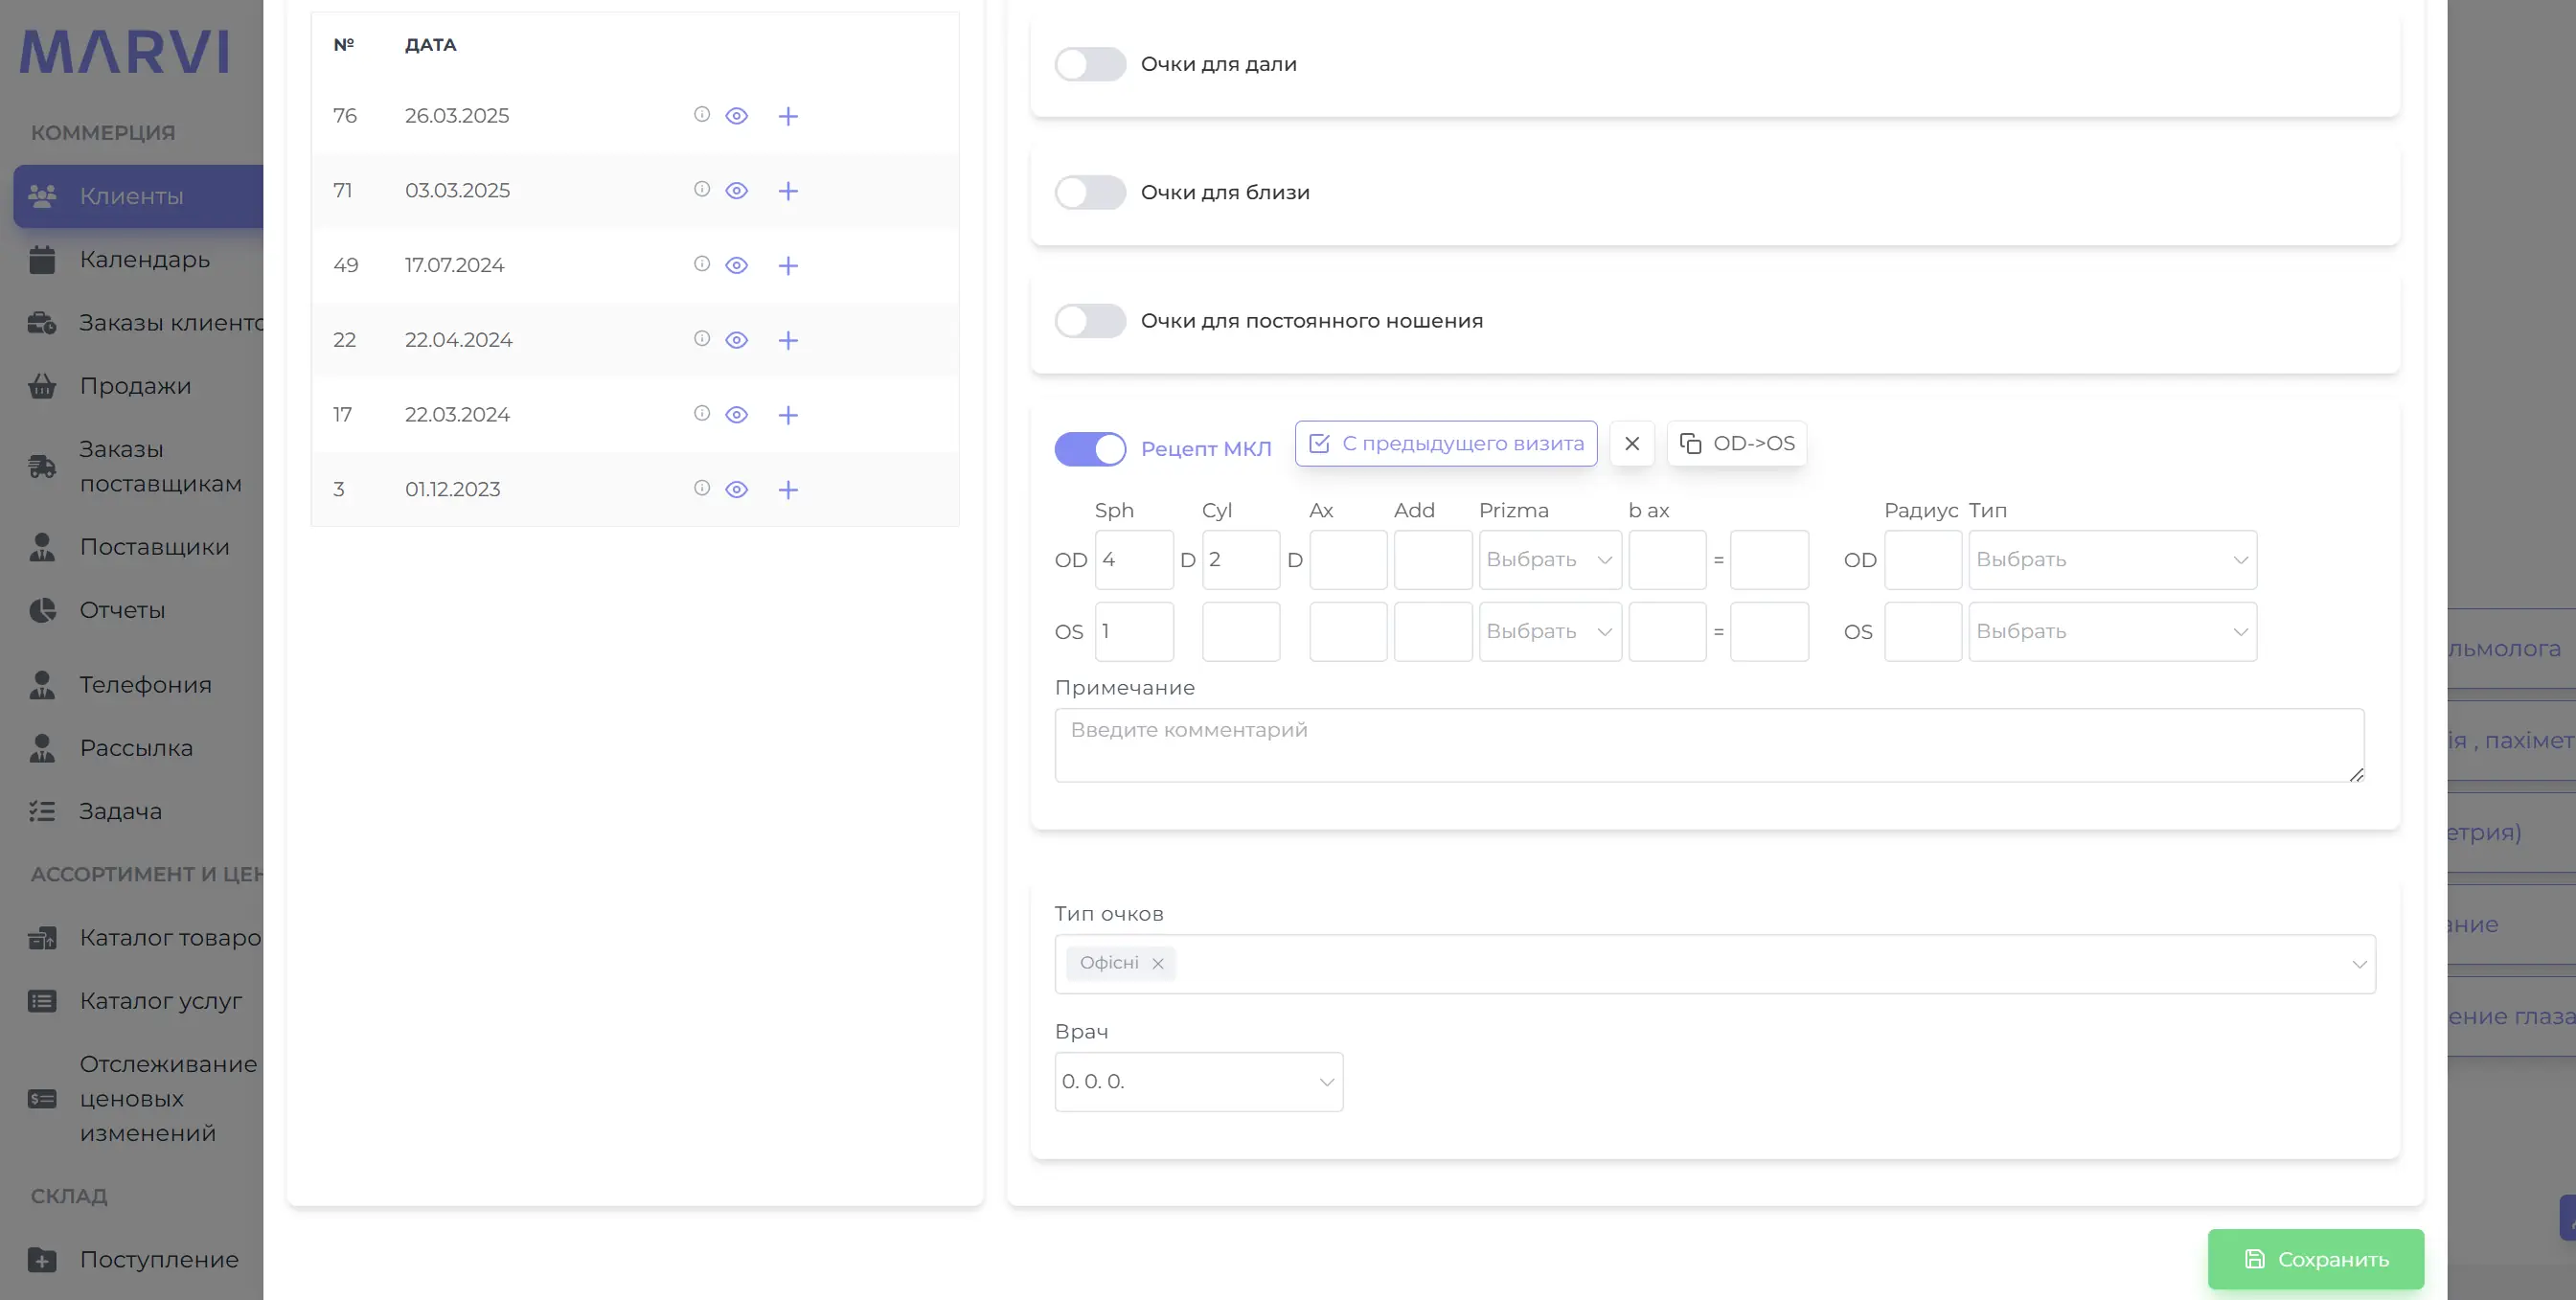2576x1300 pixels.
Task: Click the plus icon in the 17.07.2024 row
Action: [788, 265]
